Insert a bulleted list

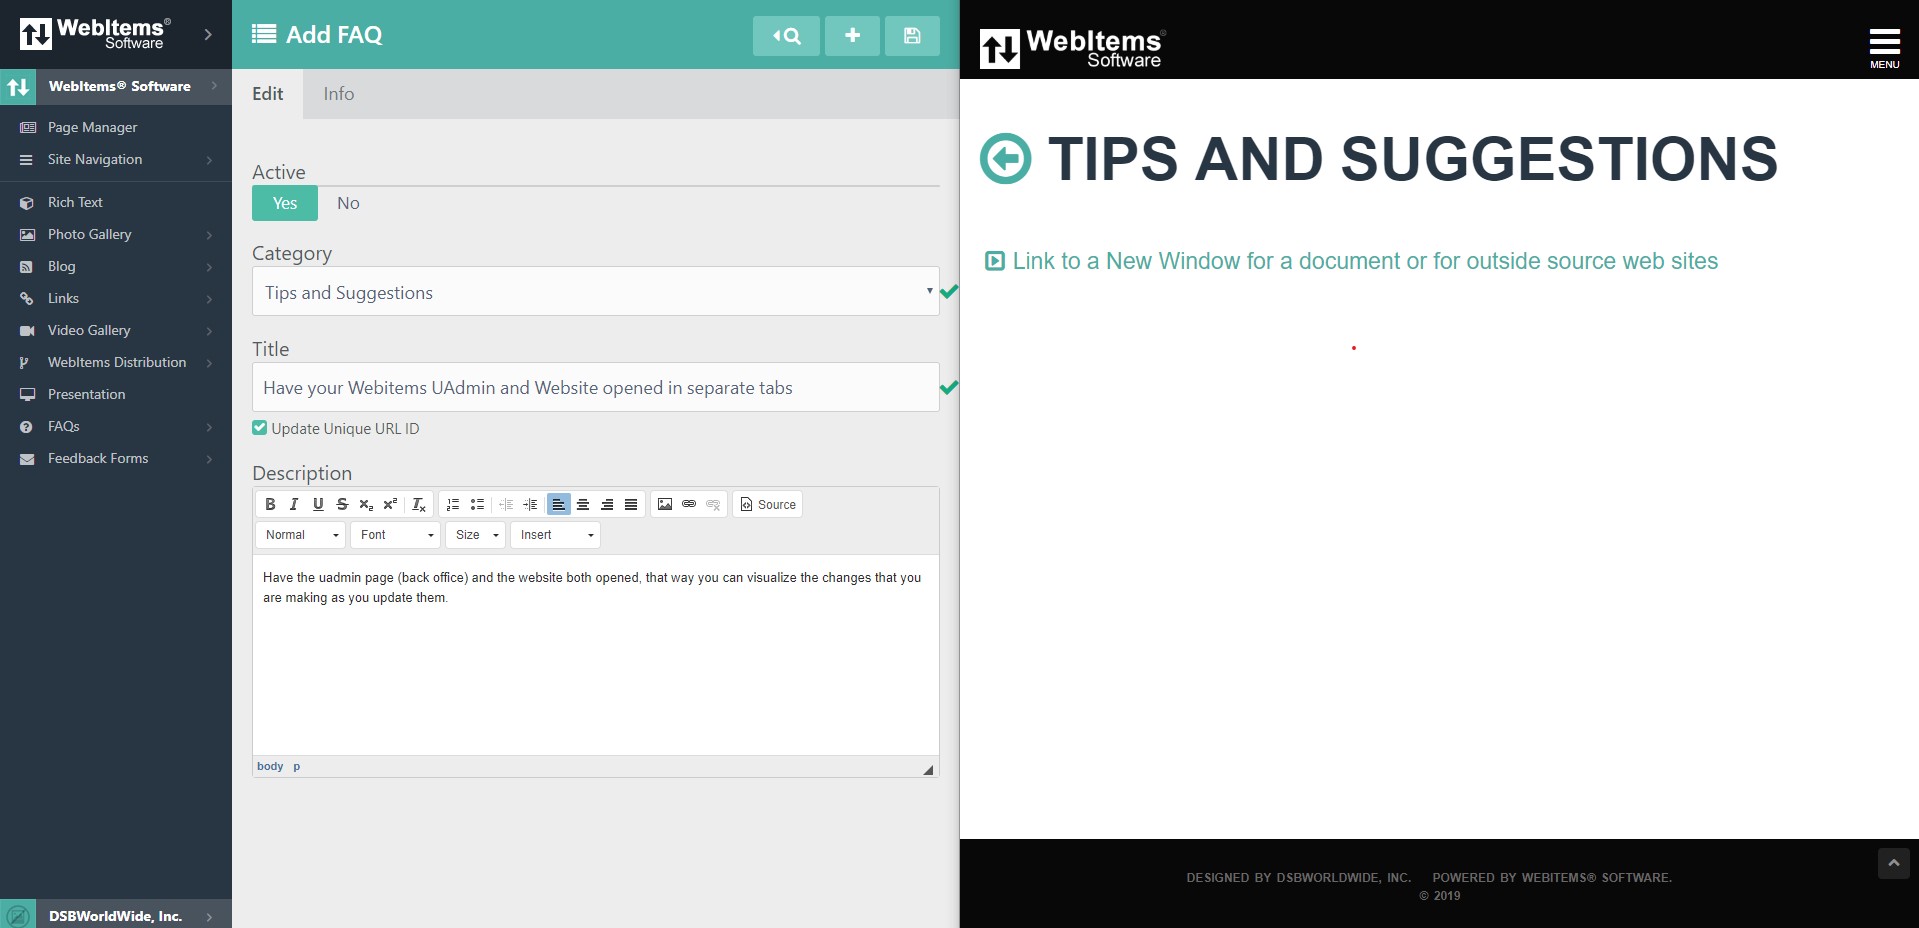pyautogui.click(x=477, y=504)
